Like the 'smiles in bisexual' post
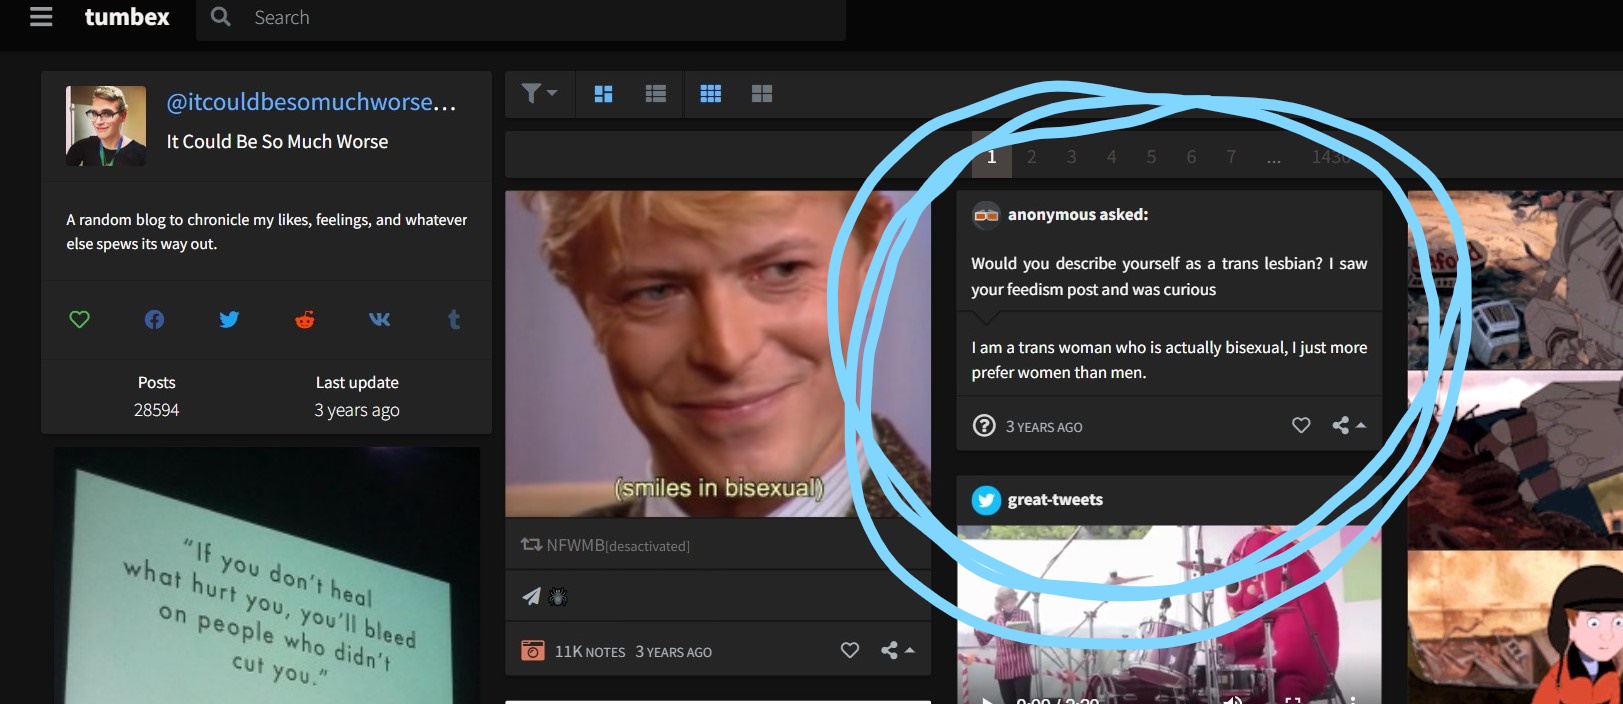The image size is (1623, 704). [x=850, y=650]
